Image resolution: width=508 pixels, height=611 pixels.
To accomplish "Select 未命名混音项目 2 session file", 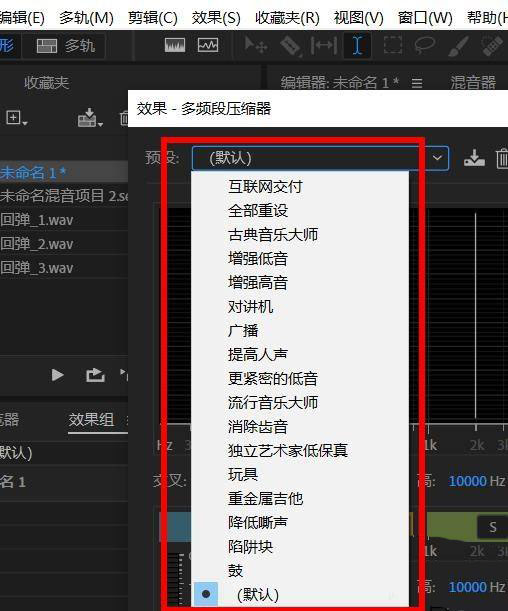I will coord(64,196).
